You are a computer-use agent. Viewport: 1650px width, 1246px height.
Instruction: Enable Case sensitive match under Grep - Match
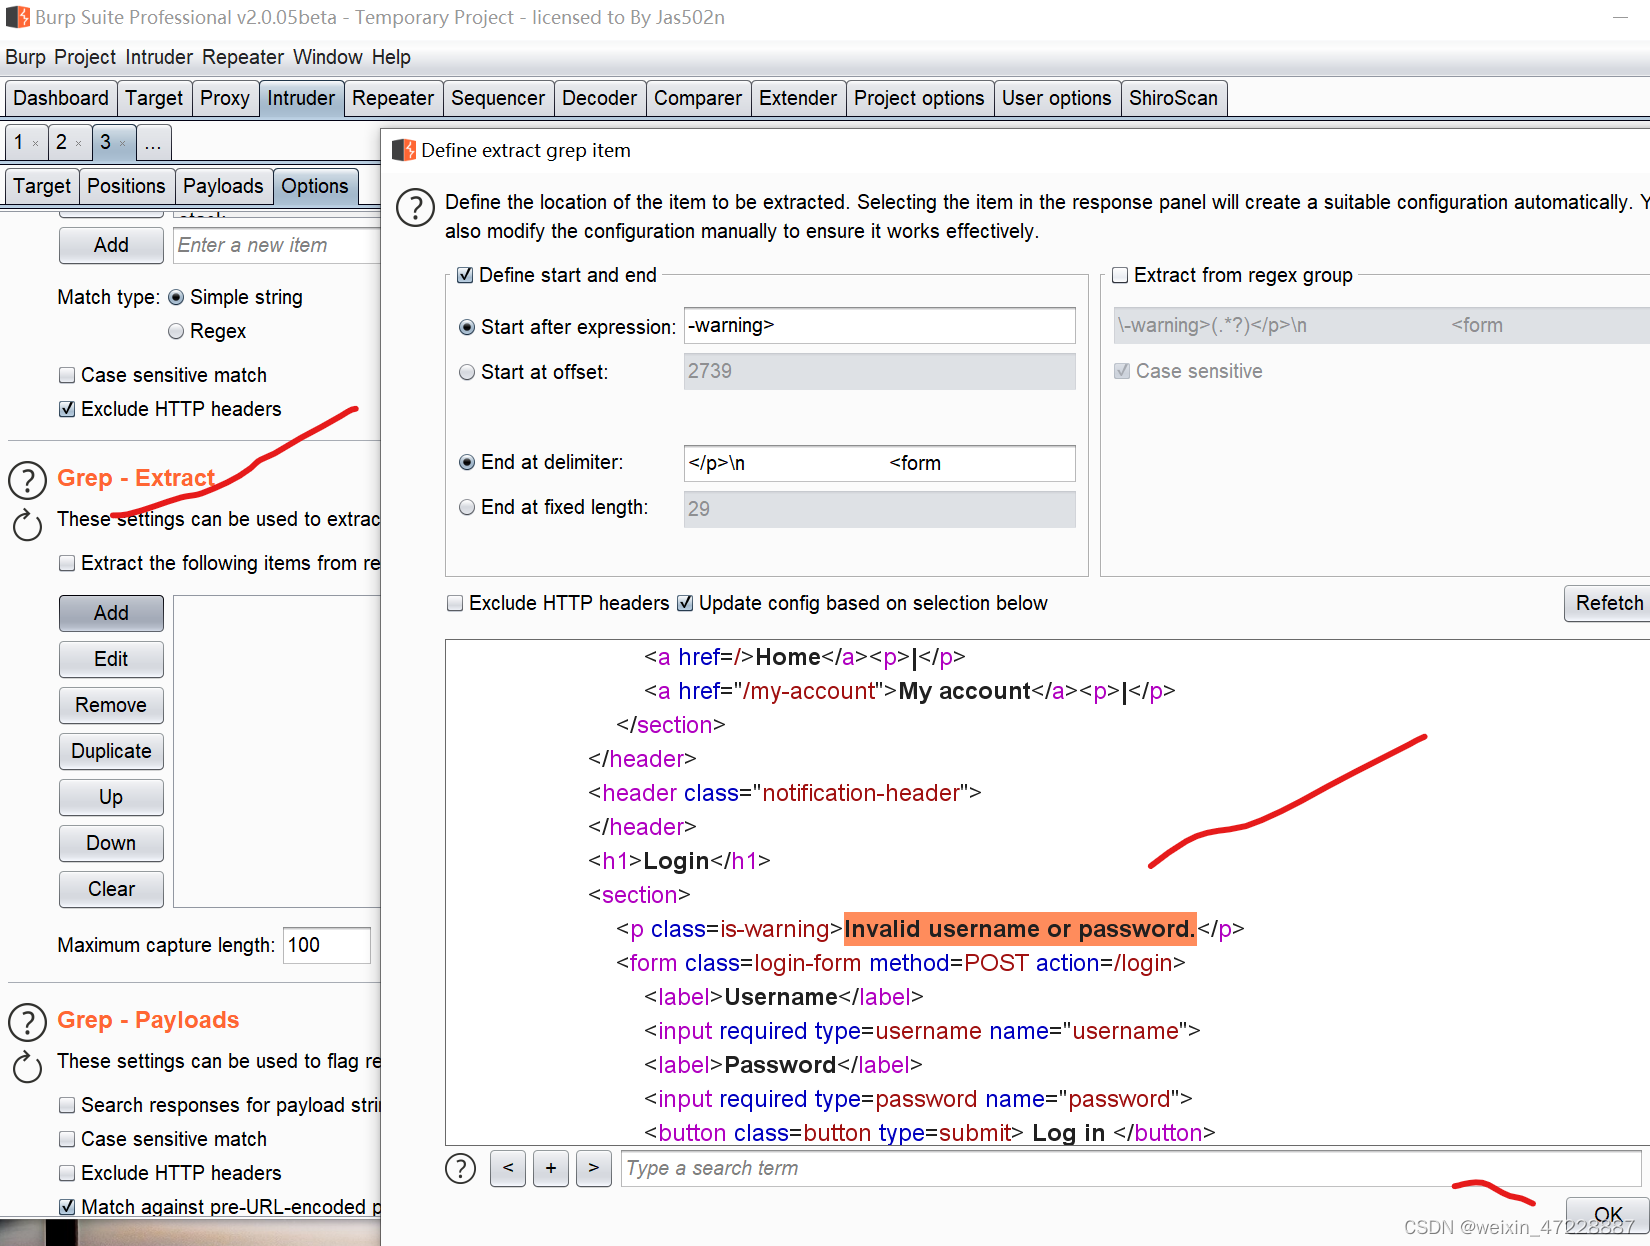pos(67,375)
